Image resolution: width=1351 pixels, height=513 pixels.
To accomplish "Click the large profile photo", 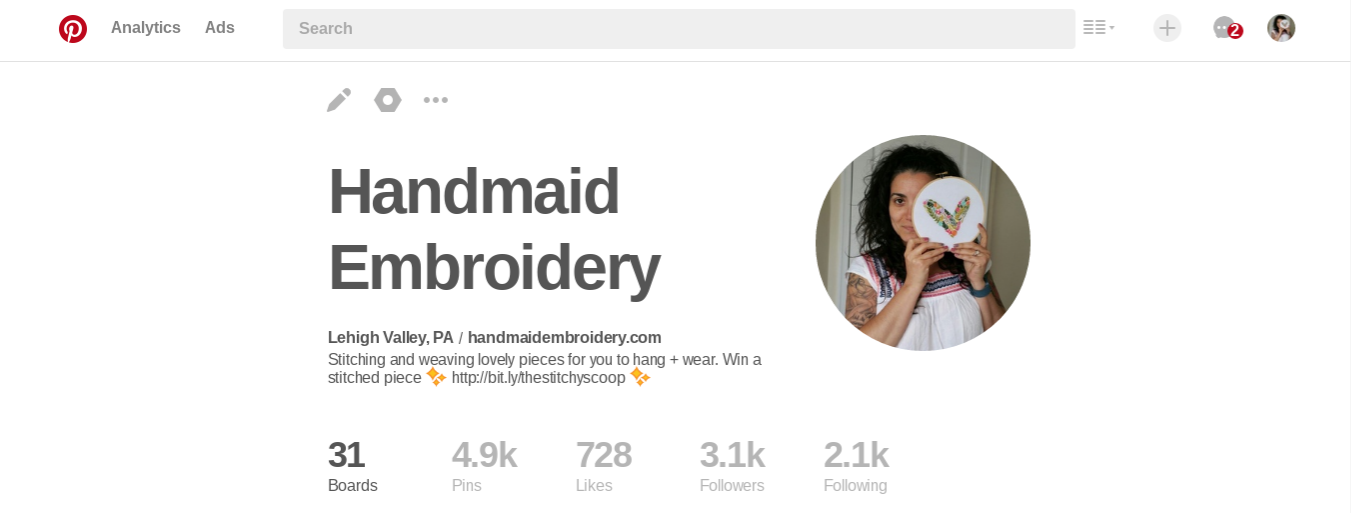I will click(923, 243).
